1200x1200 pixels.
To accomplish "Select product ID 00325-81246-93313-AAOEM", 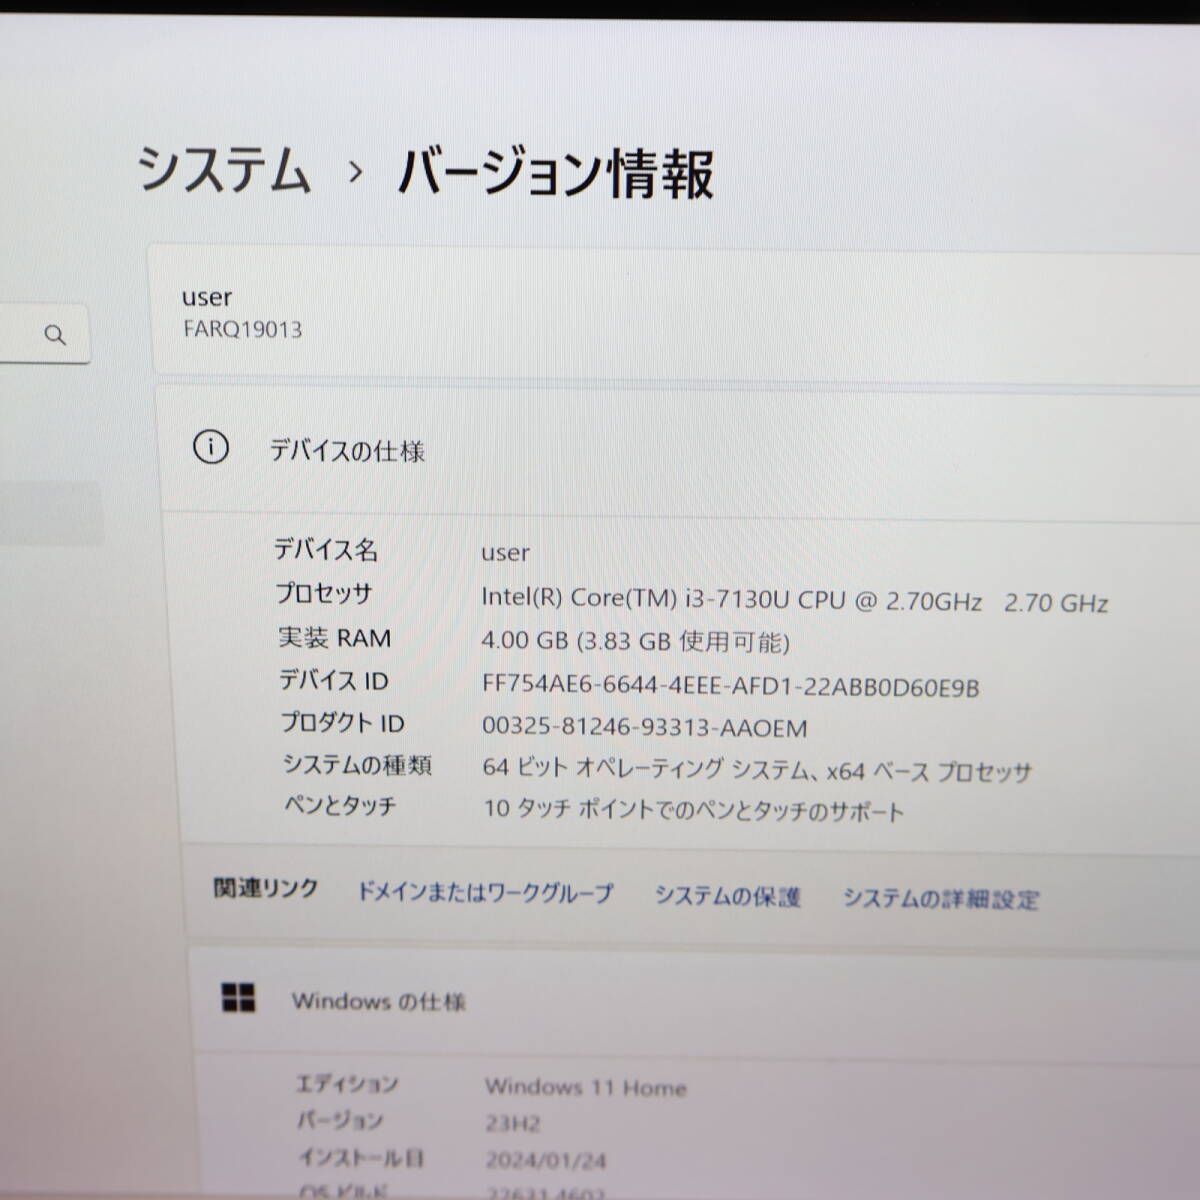I will [x=644, y=727].
